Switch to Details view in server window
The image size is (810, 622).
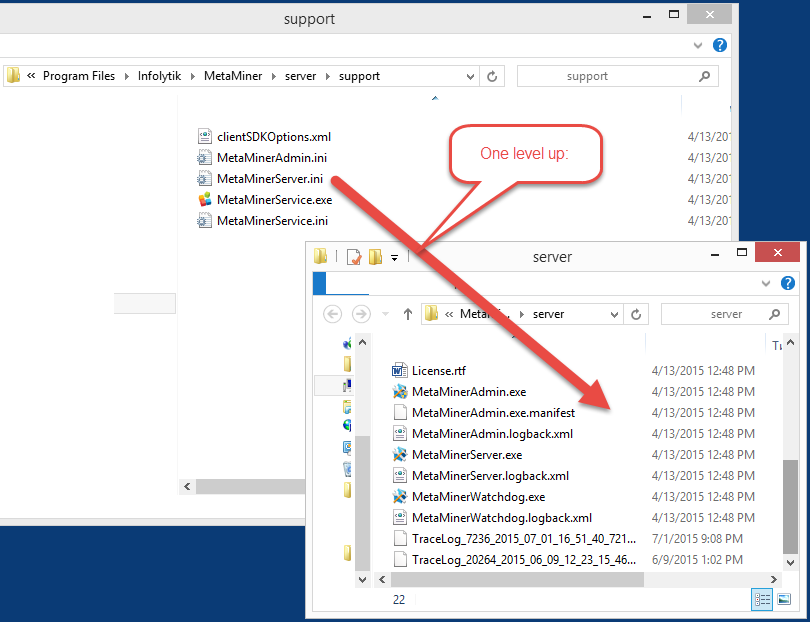point(761,599)
